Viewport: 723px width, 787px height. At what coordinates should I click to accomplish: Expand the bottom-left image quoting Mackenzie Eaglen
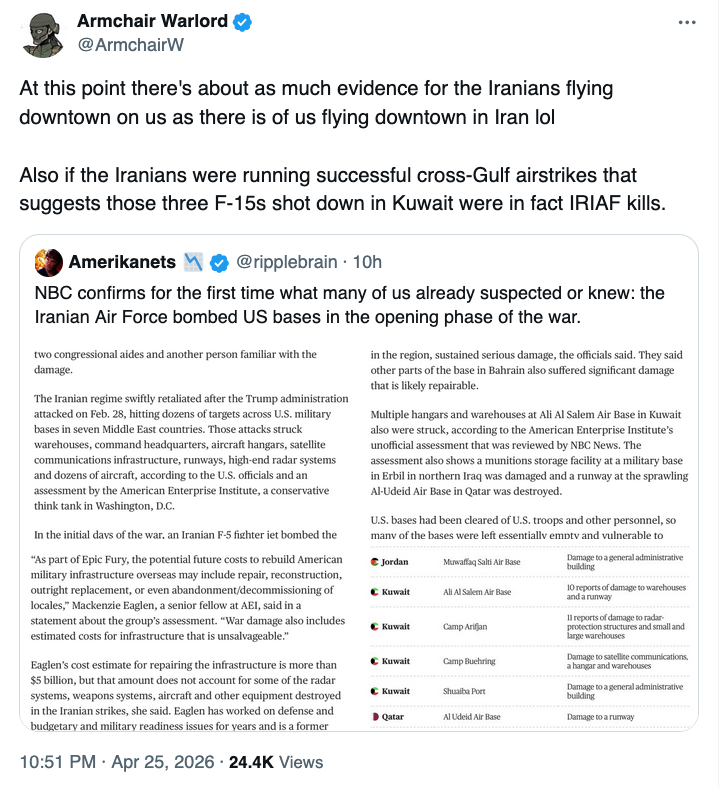coord(190,635)
